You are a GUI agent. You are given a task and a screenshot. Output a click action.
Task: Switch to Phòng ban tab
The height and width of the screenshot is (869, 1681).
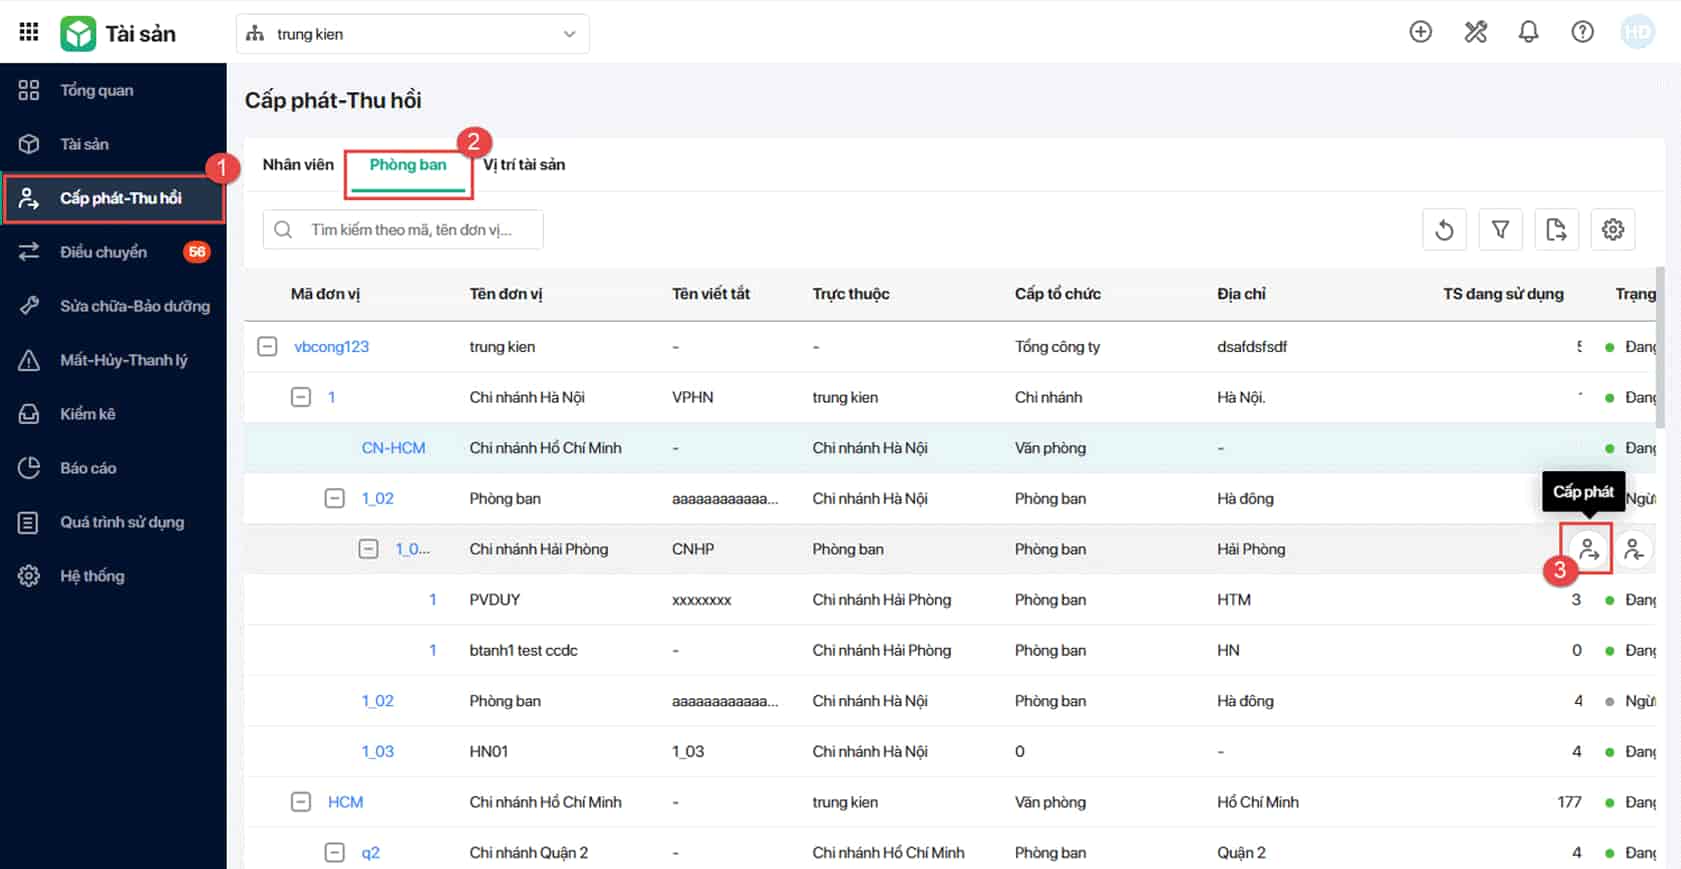click(x=408, y=165)
